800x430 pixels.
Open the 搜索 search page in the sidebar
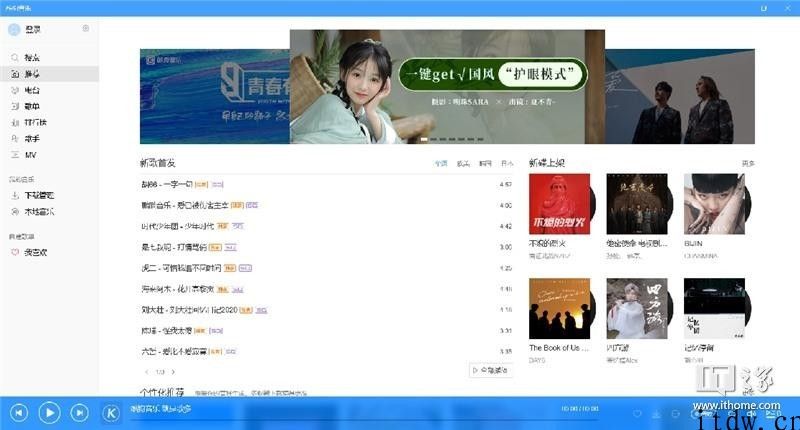[x=49, y=58]
